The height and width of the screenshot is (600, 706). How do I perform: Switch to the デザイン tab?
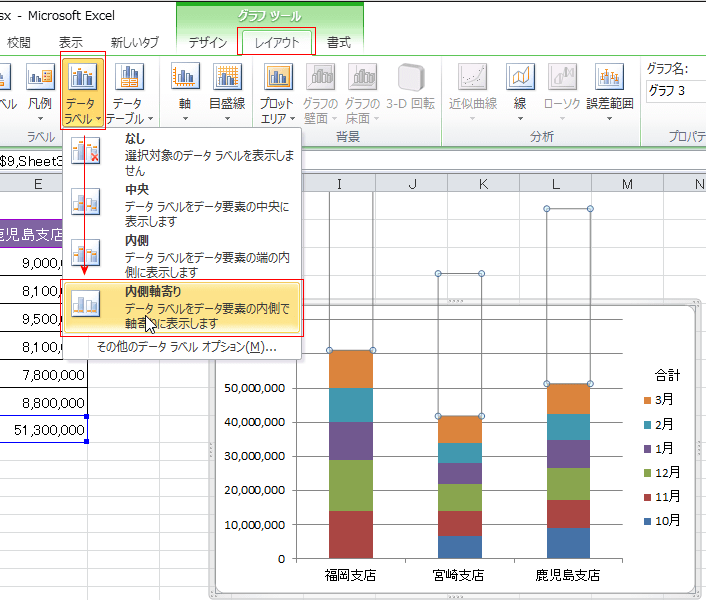tap(208, 42)
